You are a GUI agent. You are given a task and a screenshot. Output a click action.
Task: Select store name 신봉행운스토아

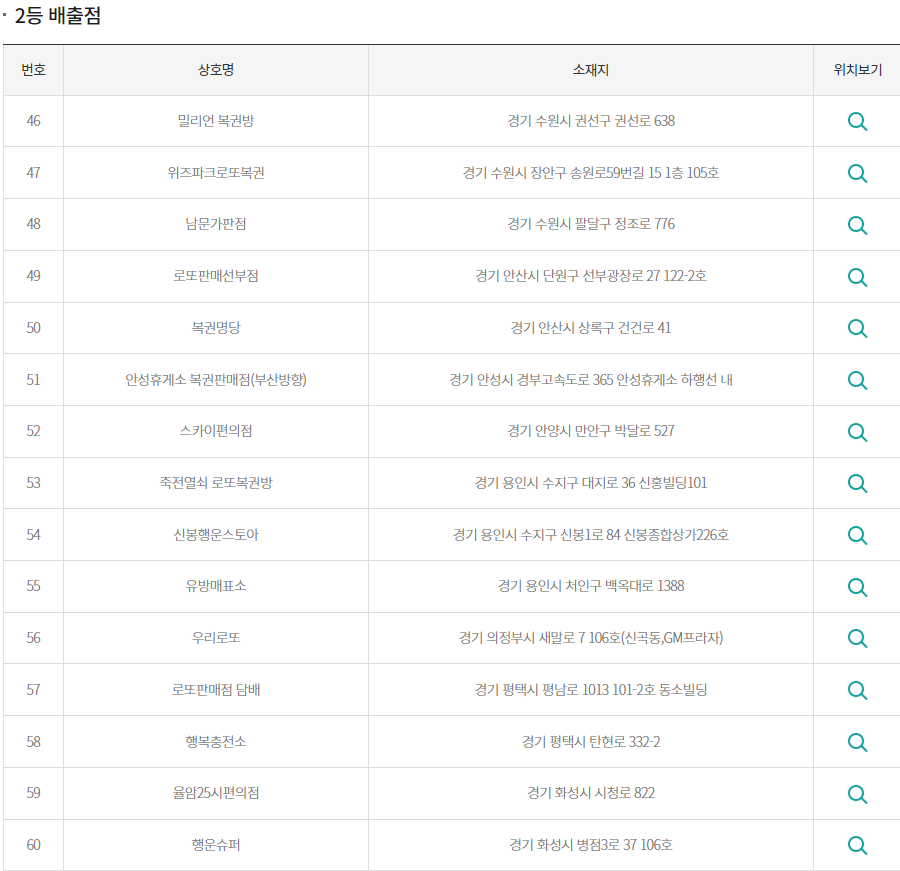216,535
